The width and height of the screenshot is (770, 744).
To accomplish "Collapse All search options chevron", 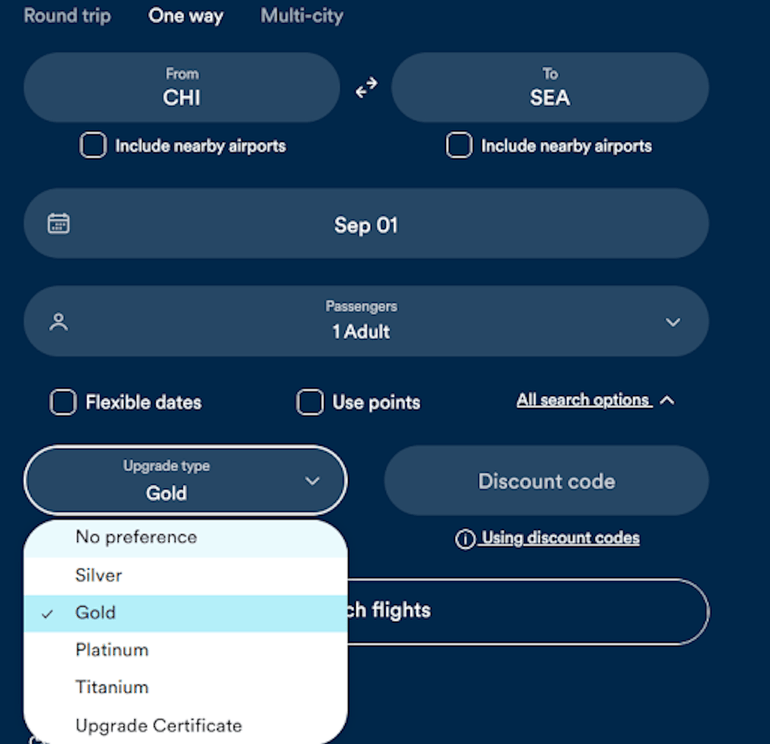I will pyautogui.click(x=668, y=401).
